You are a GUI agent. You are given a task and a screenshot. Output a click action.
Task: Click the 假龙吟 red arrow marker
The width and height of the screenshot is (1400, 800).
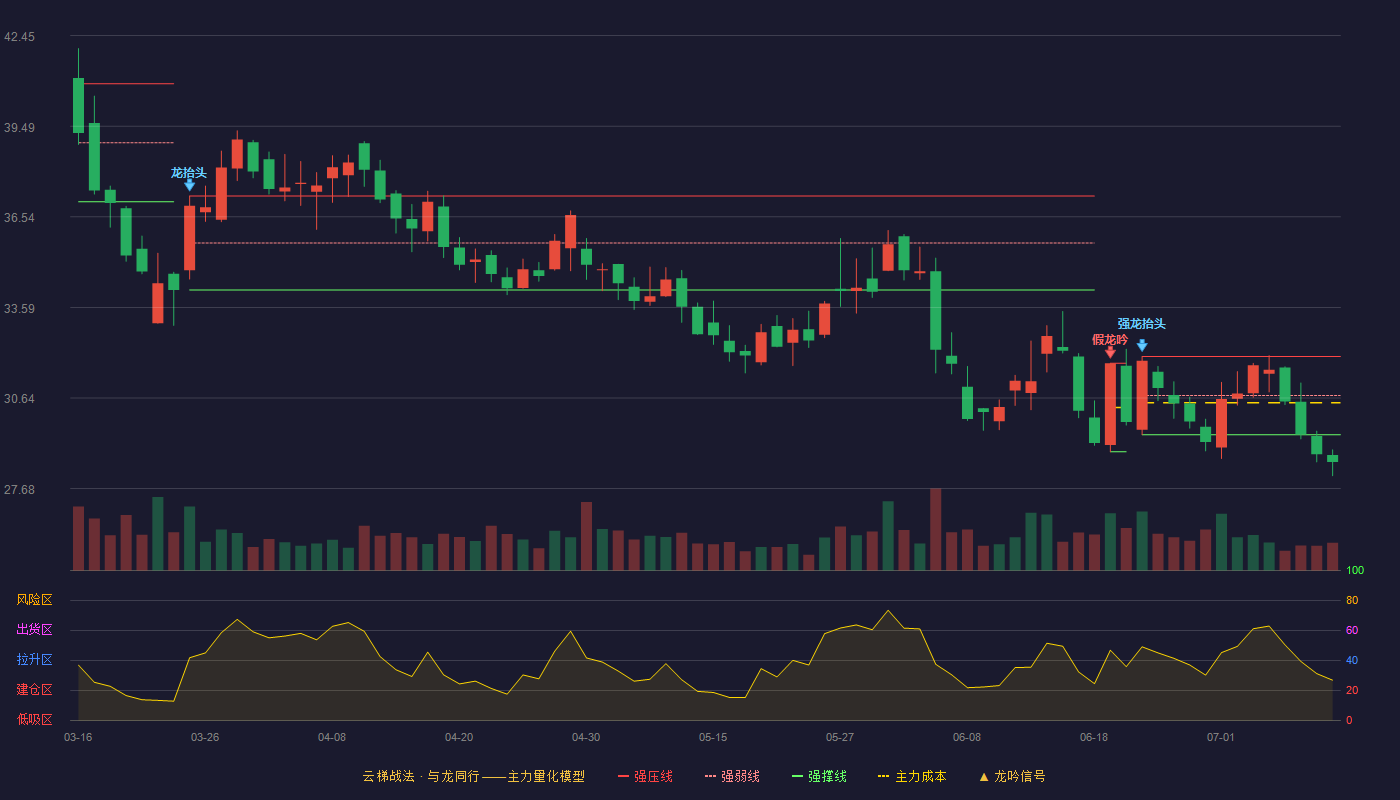click(1110, 352)
